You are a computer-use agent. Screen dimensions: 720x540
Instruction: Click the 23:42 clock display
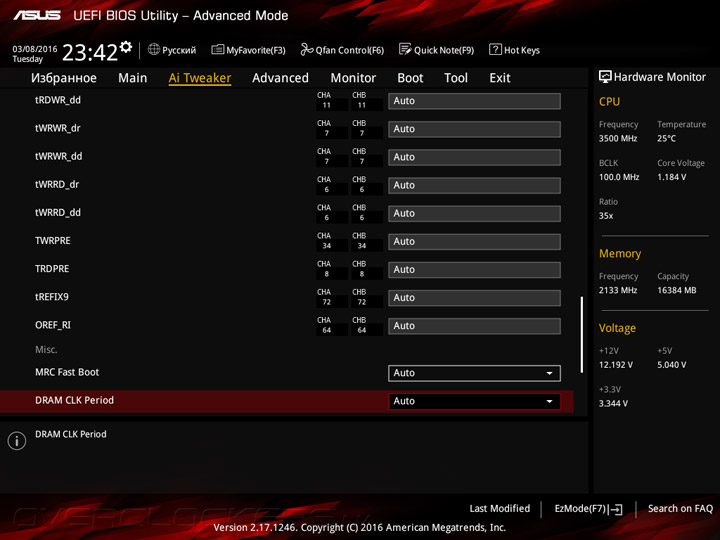(90, 52)
